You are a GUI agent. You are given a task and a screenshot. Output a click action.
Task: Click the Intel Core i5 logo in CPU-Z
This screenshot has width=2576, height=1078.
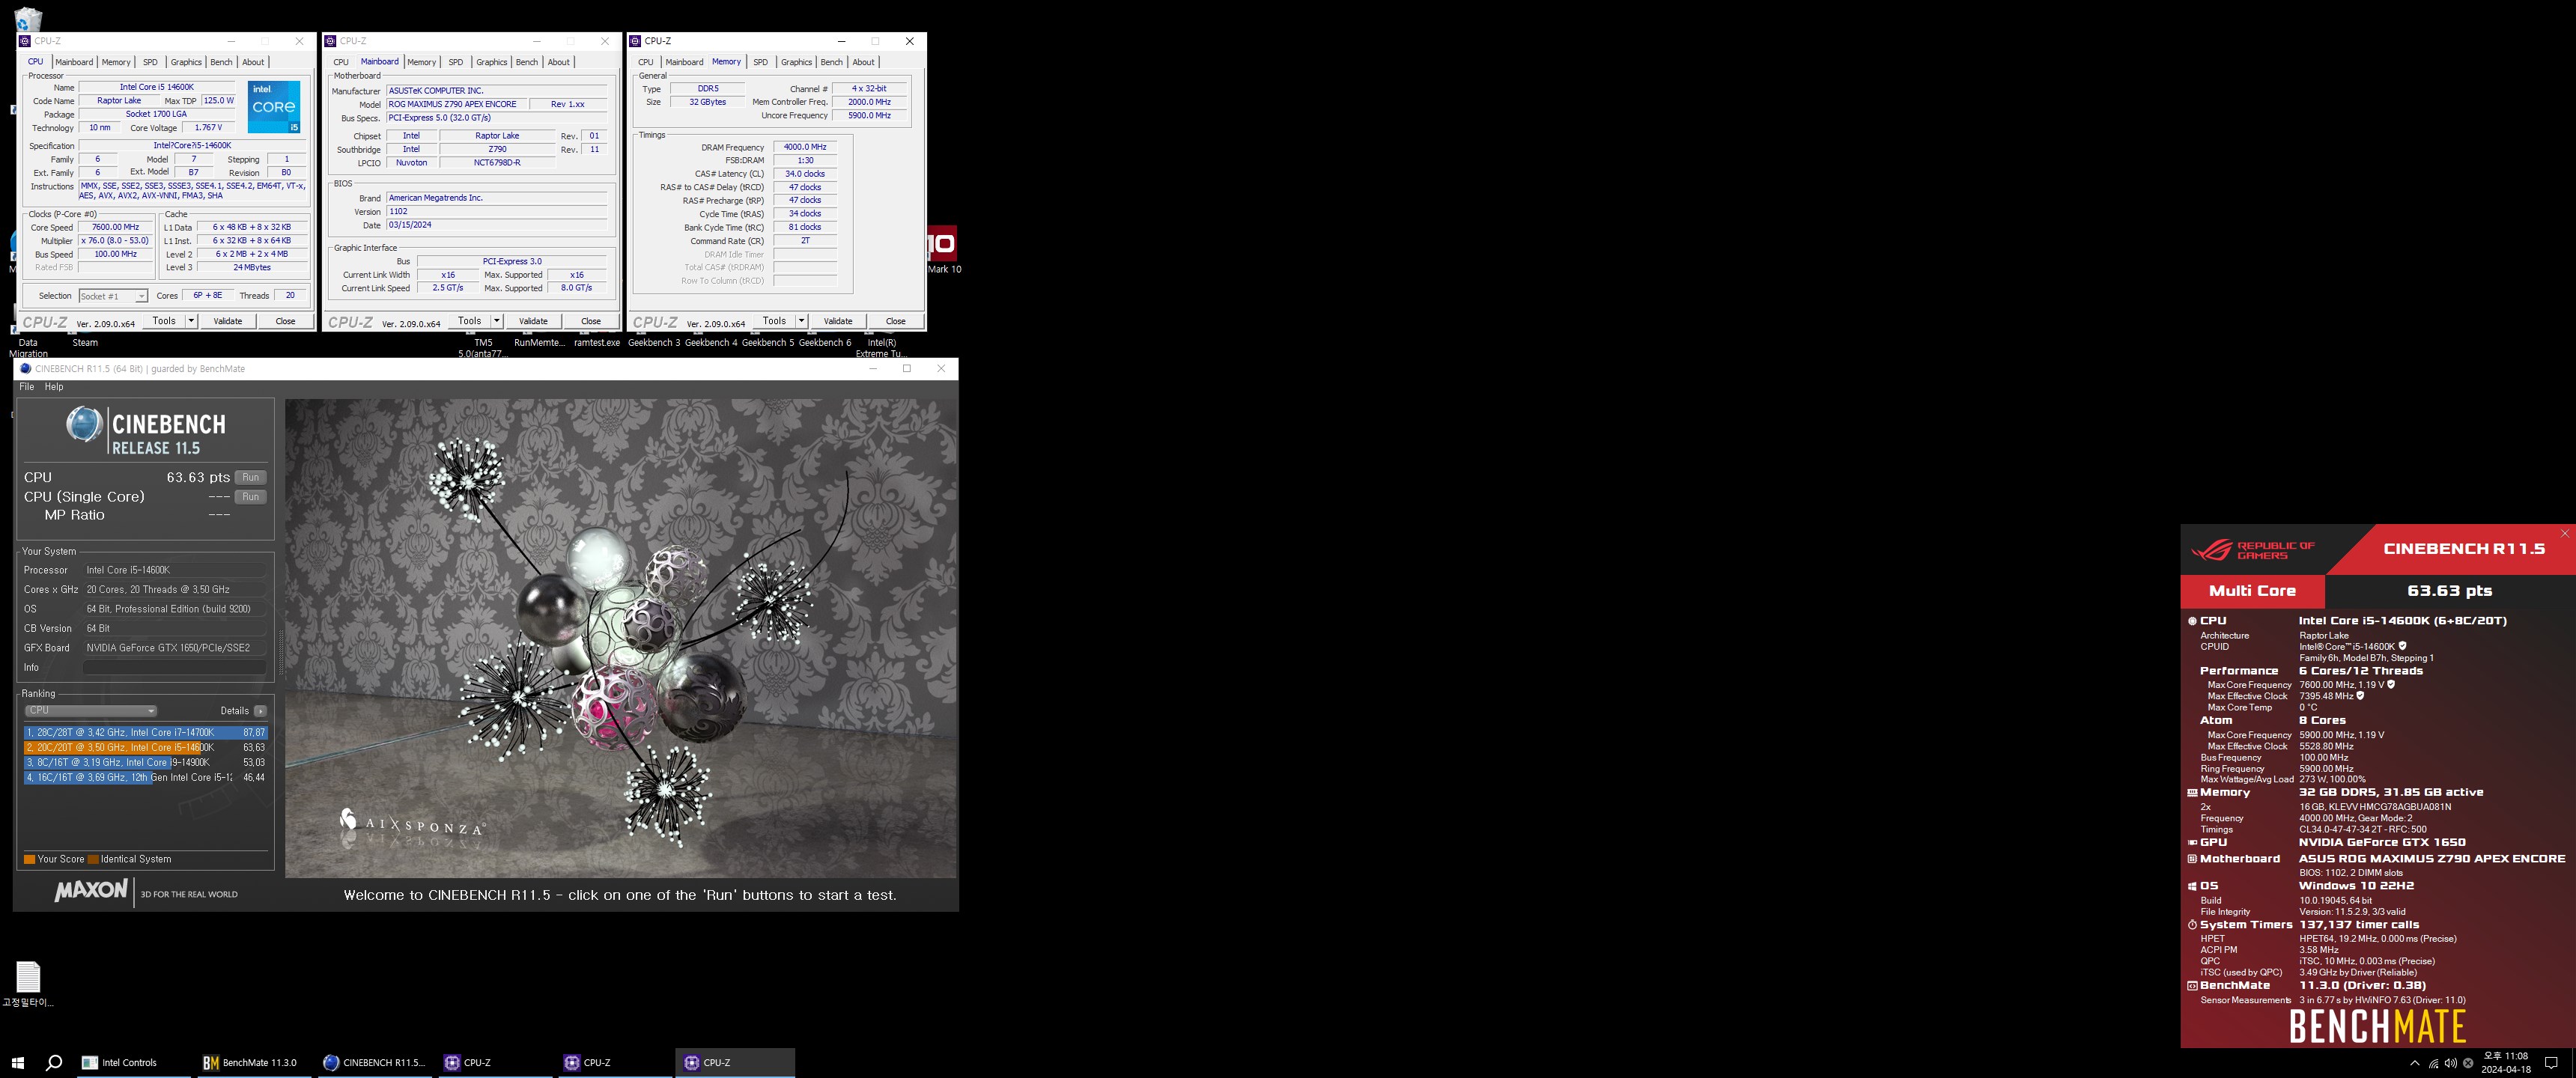tap(274, 107)
